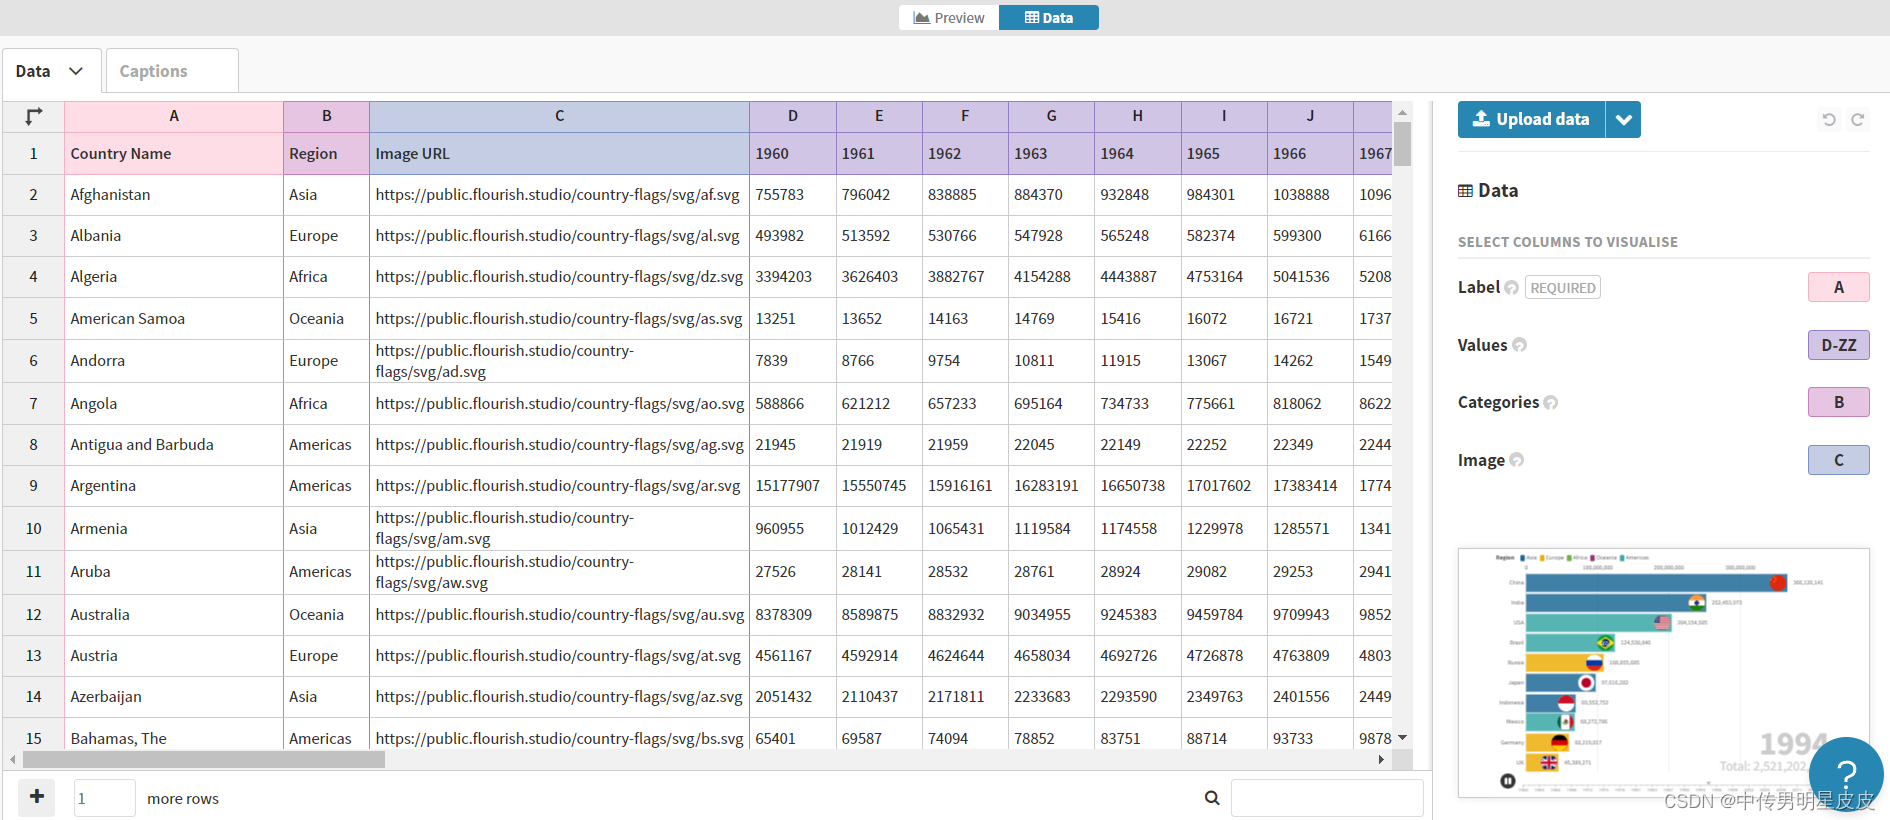Select column A header
This screenshot has height=820, width=1890.
click(174, 116)
